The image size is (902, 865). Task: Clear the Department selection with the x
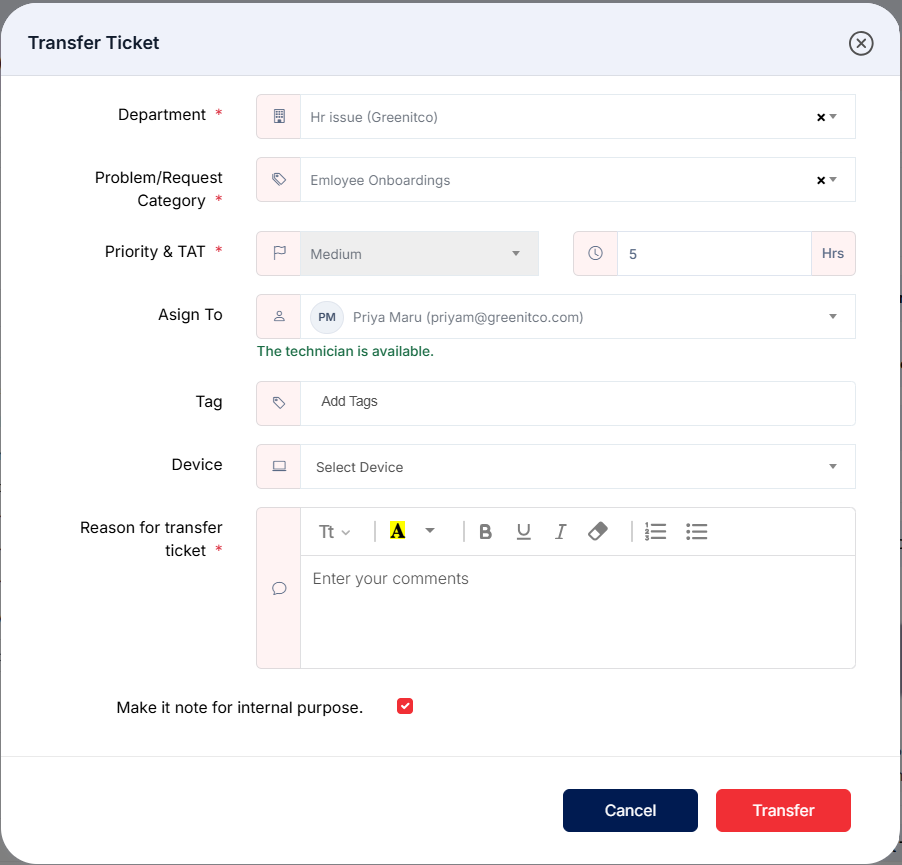coord(821,117)
